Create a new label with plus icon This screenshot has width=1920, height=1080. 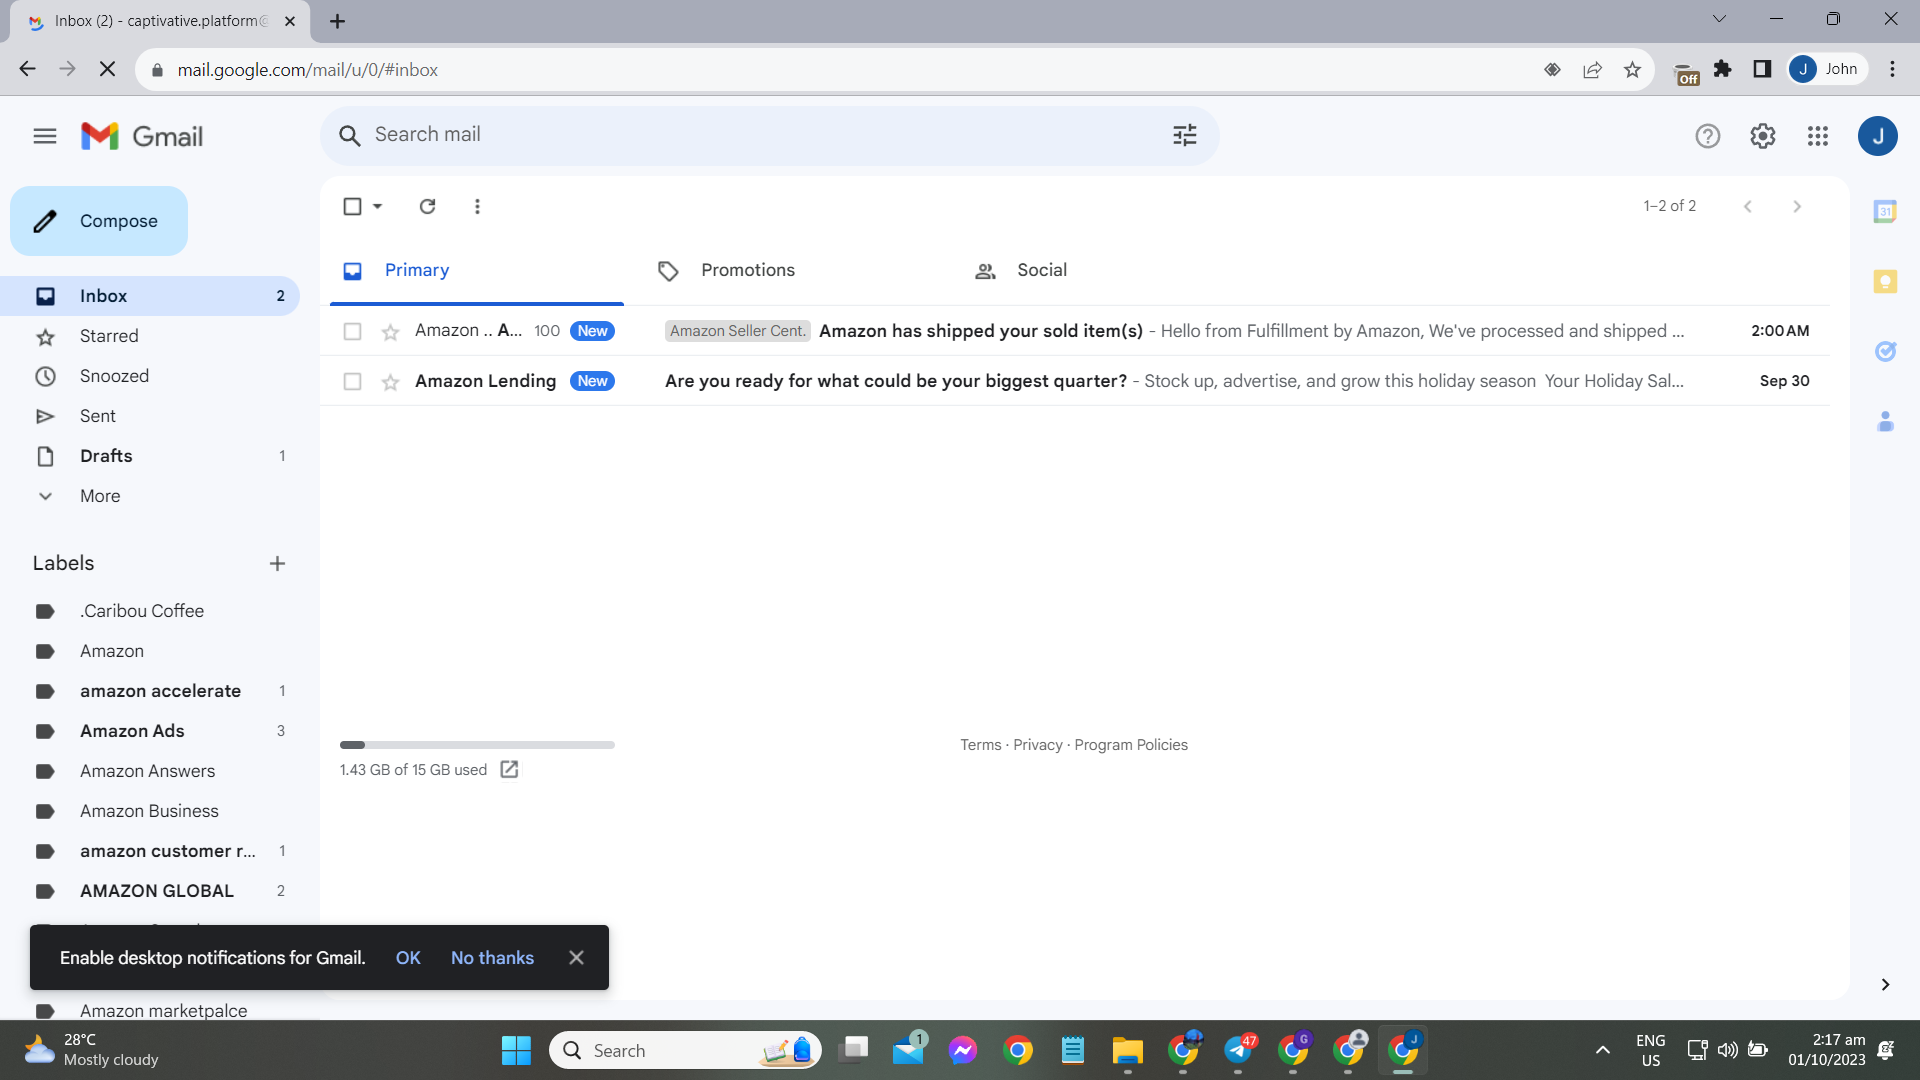tap(277, 564)
